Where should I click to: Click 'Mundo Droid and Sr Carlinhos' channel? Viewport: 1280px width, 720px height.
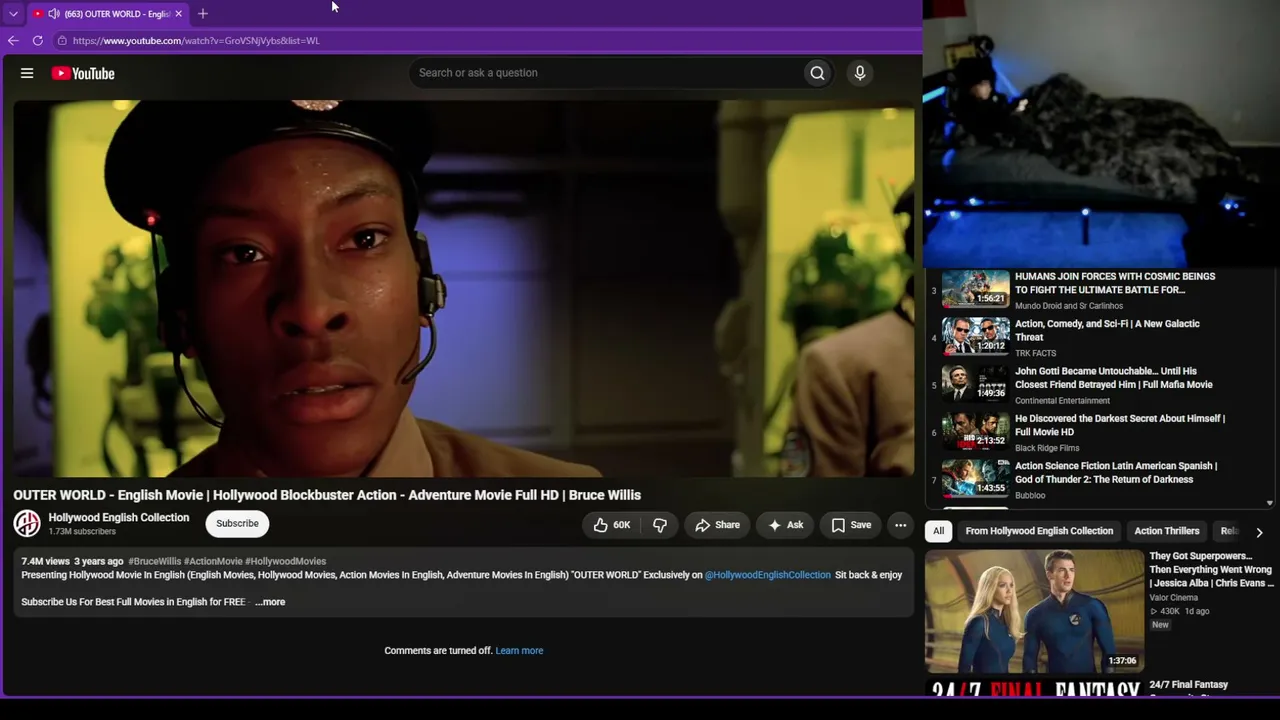pyautogui.click(x=1069, y=306)
